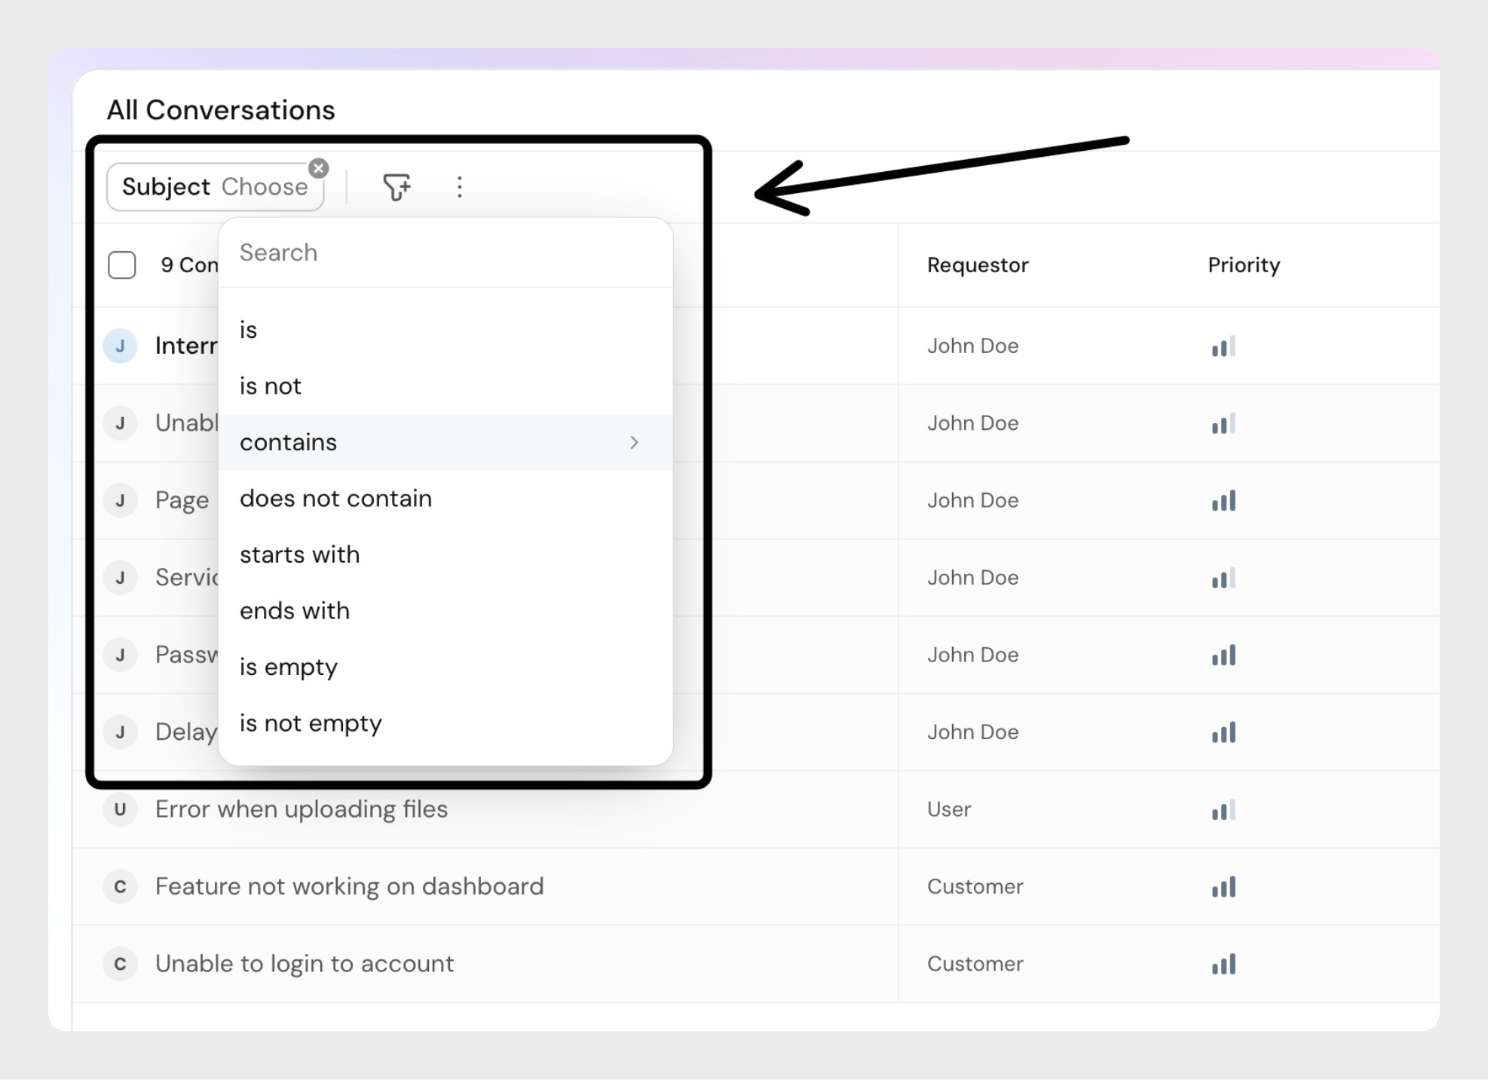Viewport: 1488px width, 1080px height.
Task: Click first row's blue J avatar
Action: coord(120,346)
